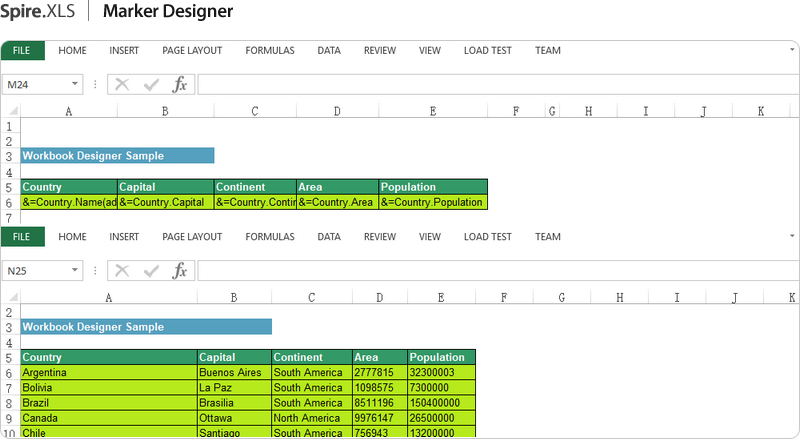Viewport: 800px width, 440px height.
Task: Click the formula bar input beside the M24 name box
Action: (x=495, y=85)
